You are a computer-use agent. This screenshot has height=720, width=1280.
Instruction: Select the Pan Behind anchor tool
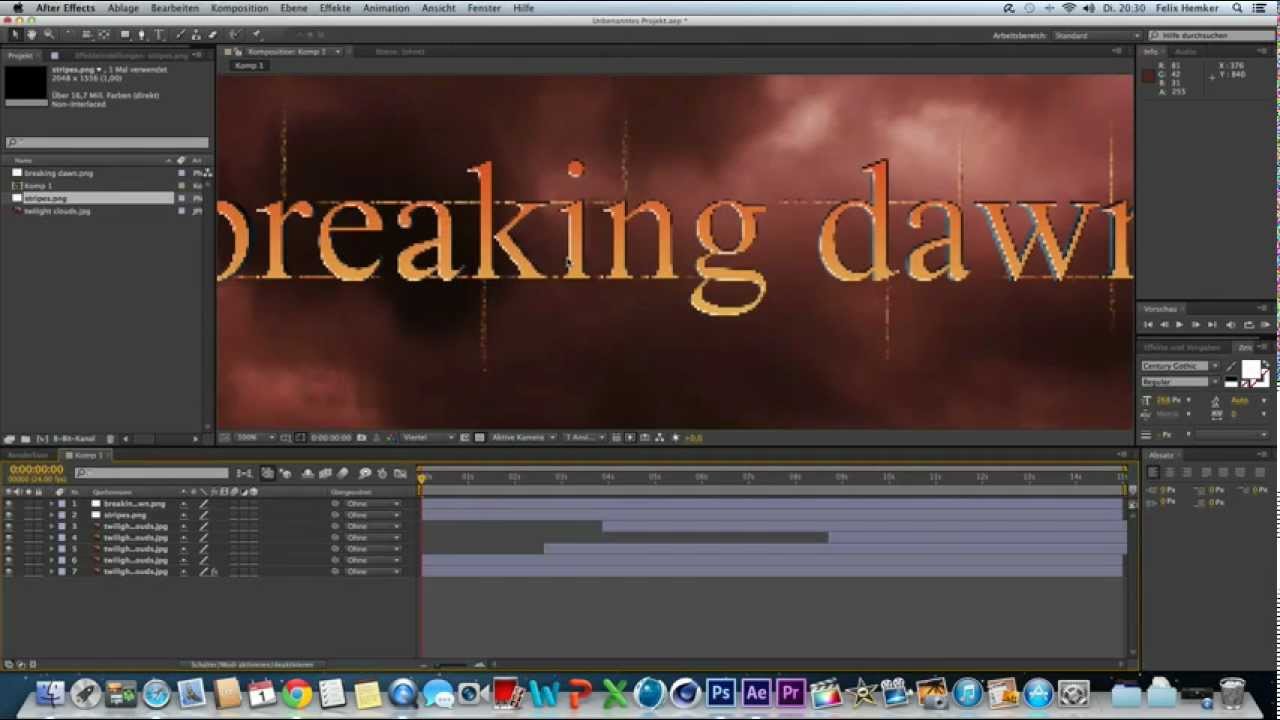(x=104, y=34)
